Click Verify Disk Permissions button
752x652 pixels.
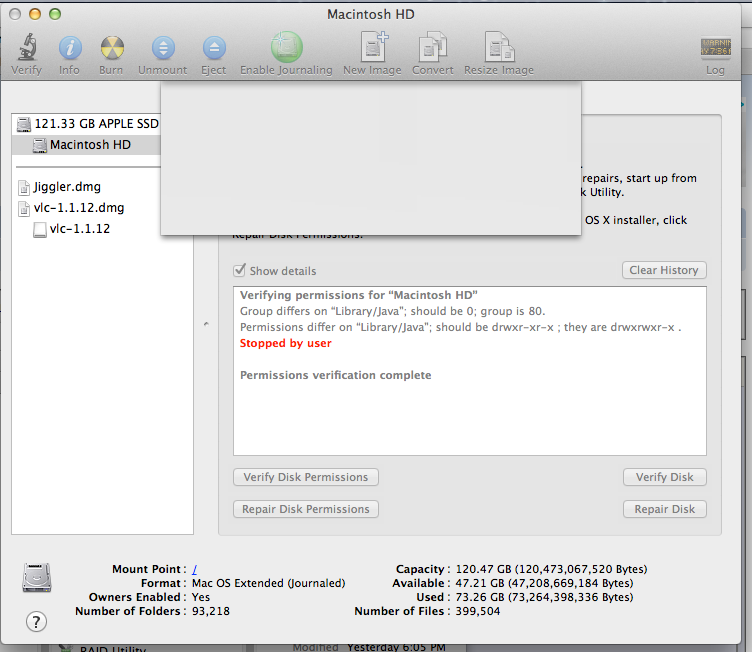point(306,477)
